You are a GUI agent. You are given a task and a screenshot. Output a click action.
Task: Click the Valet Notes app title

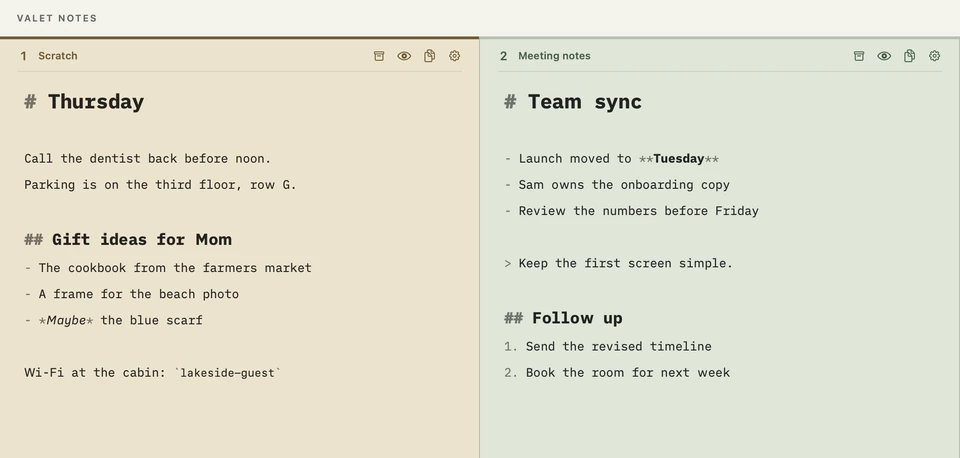point(57,18)
